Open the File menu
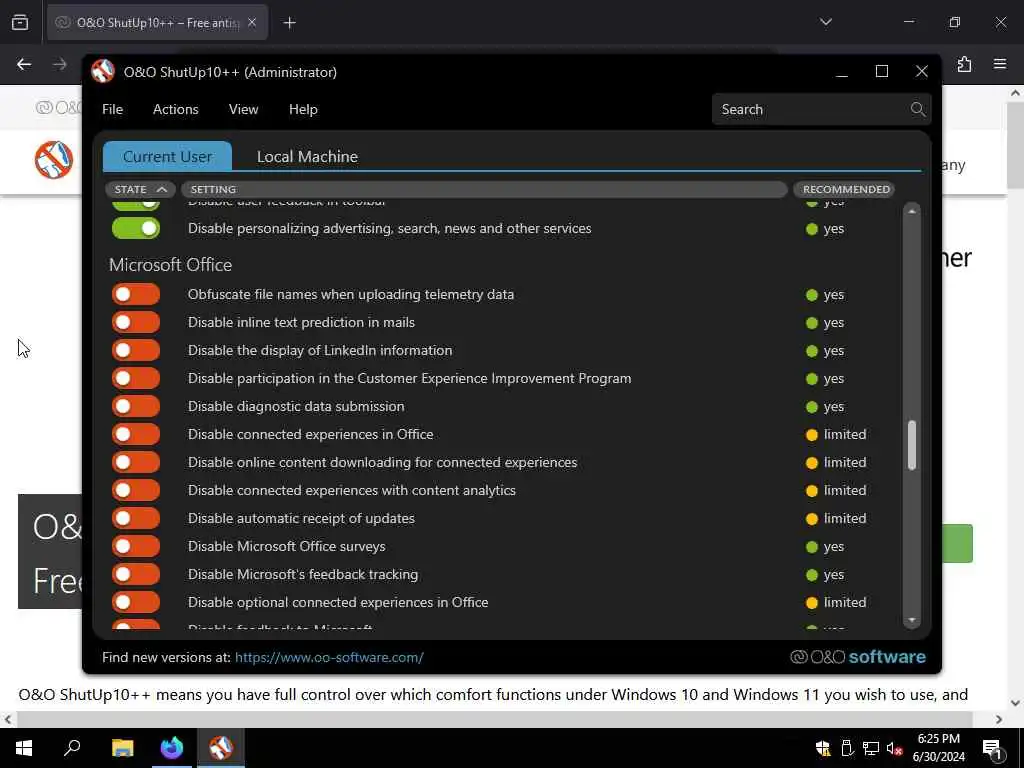This screenshot has height=768, width=1024. [x=112, y=109]
